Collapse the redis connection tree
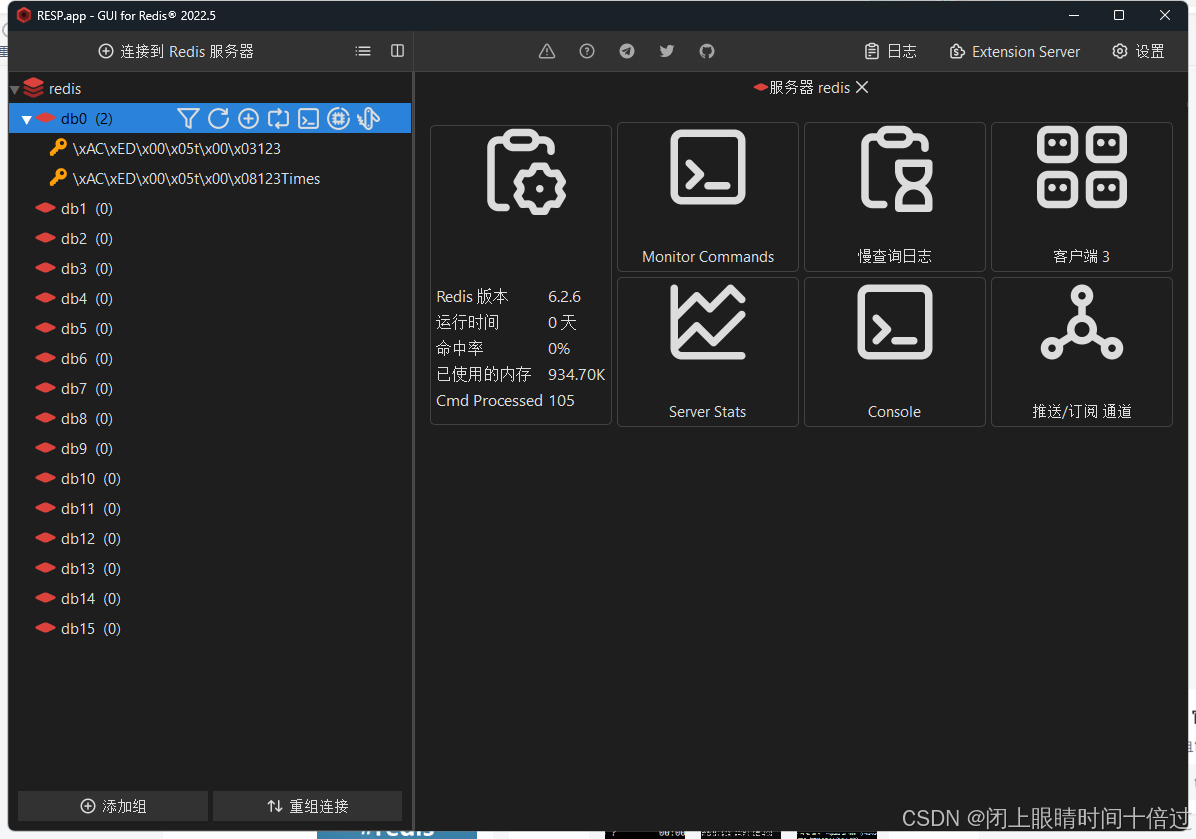The image size is (1196, 839). pos(14,89)
